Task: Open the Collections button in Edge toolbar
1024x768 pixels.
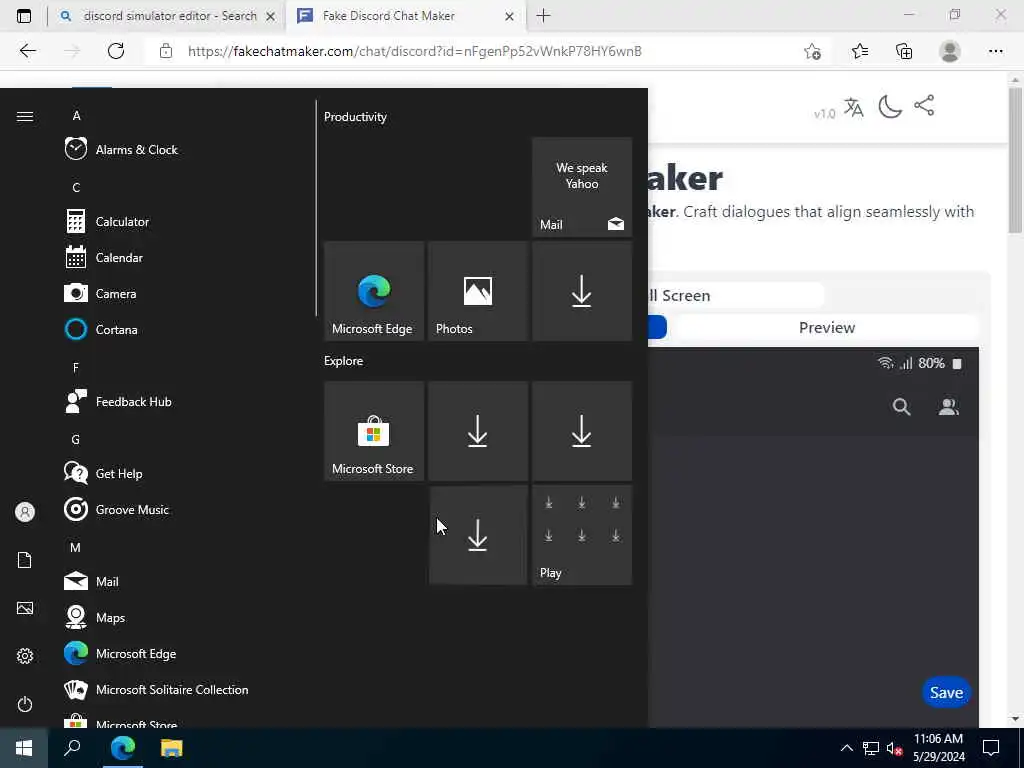Action: coord(904,51)
